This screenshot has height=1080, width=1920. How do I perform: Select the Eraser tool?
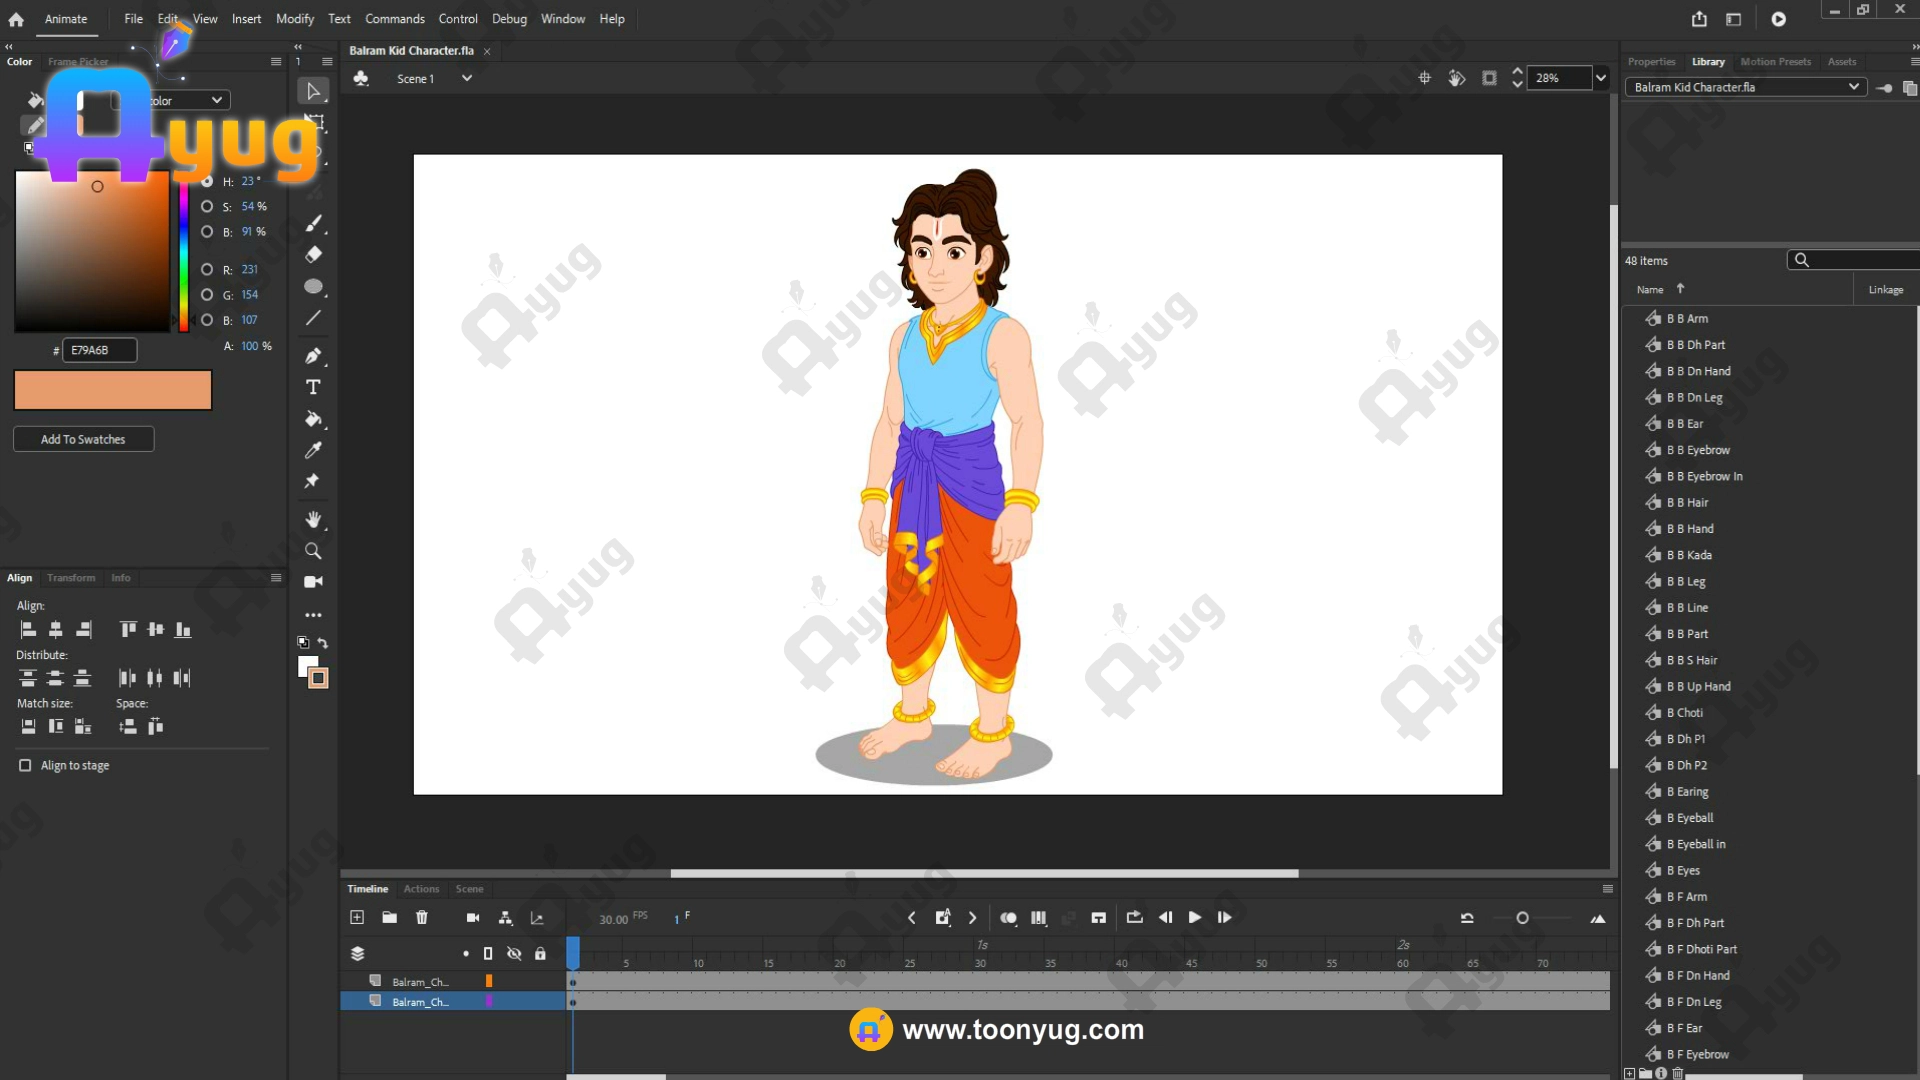tap(313, 254)
